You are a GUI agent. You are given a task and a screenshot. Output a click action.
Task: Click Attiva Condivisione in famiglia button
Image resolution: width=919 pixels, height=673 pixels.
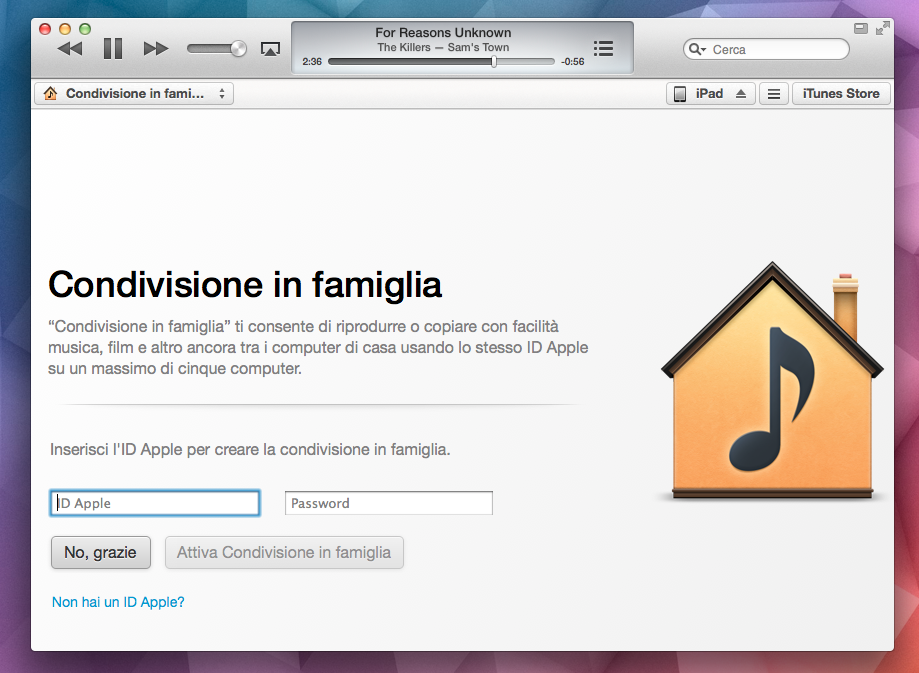(284, 552)
